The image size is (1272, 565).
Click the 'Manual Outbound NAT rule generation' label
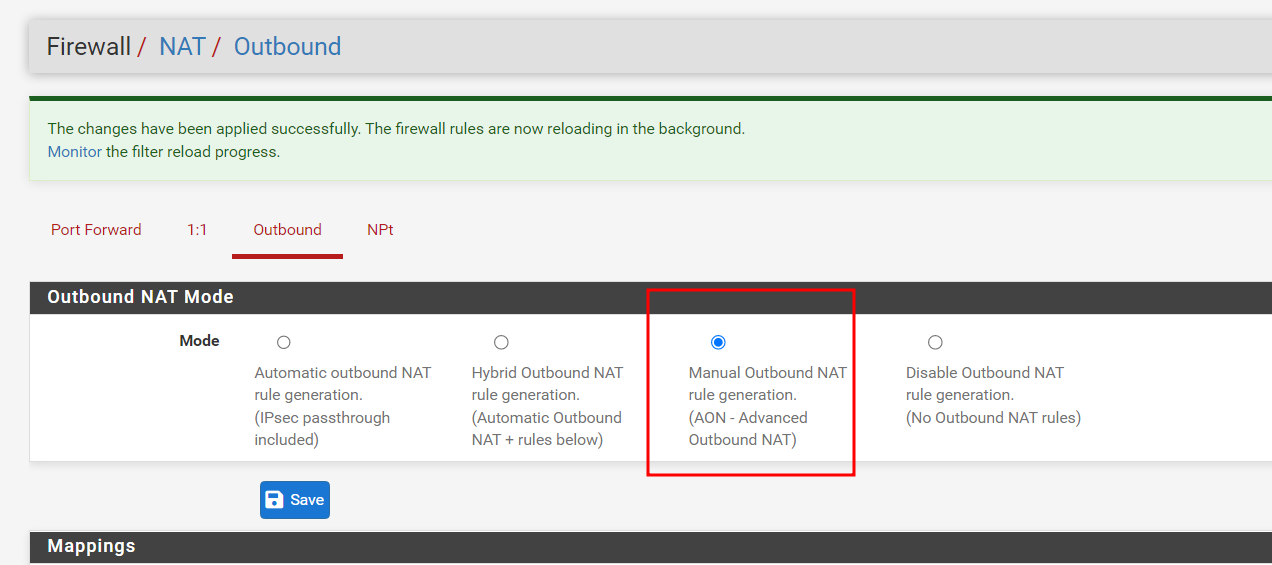tap(768, 406)
